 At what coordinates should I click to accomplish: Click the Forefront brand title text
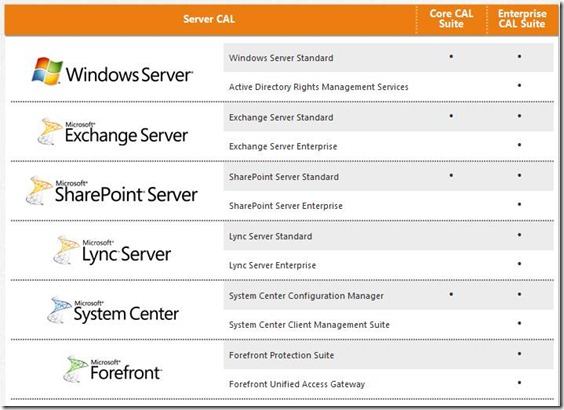[126, 373]
